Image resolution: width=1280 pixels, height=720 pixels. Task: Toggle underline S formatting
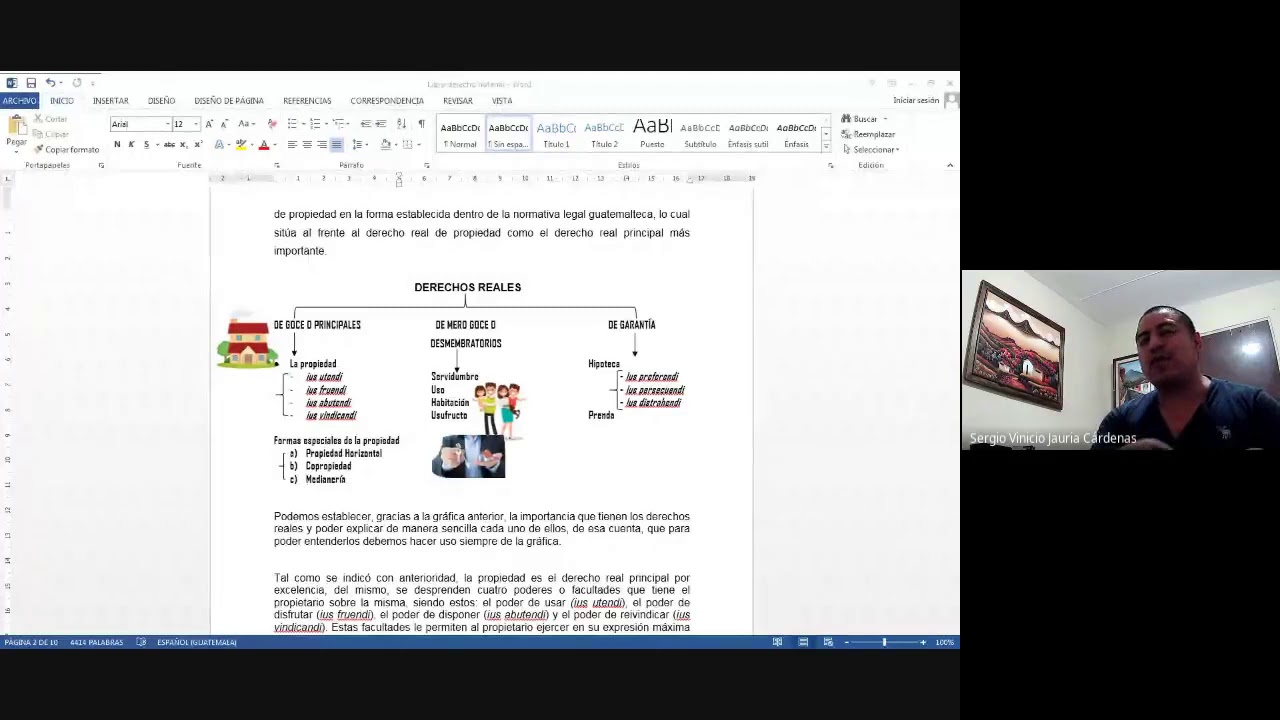[146, 145]
